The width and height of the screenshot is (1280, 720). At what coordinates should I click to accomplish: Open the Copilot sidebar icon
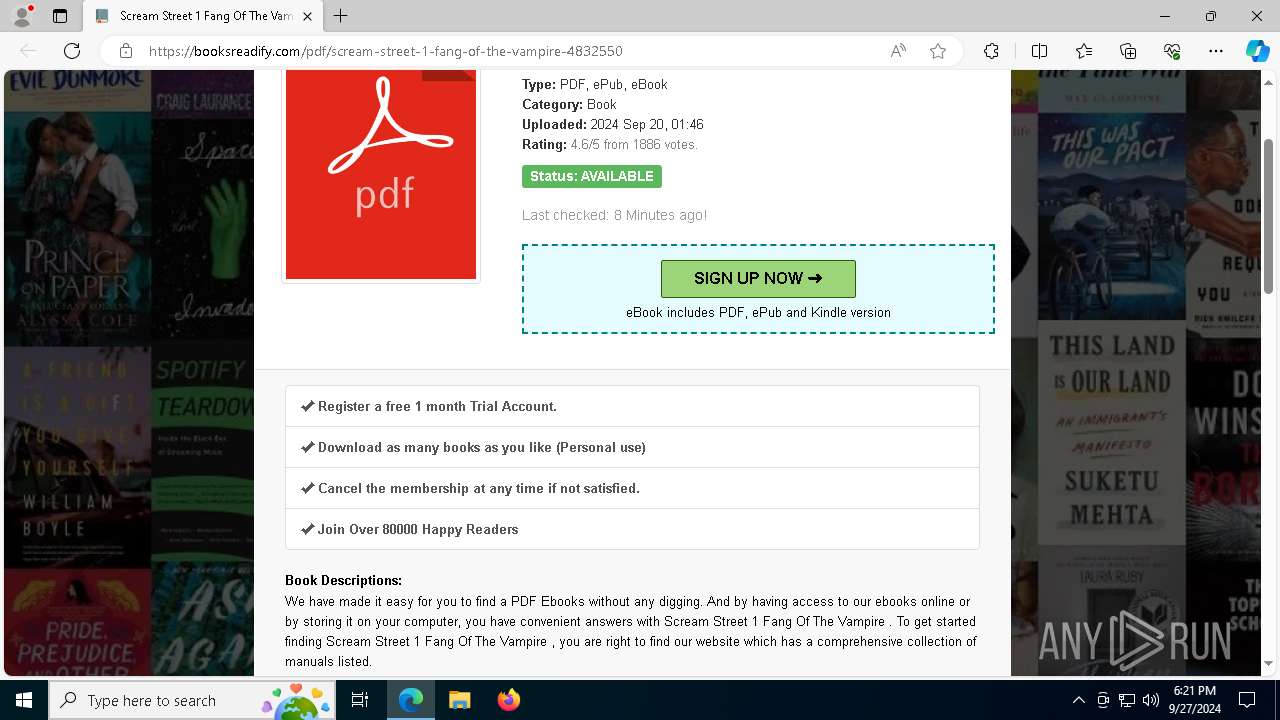[1257, 51]
